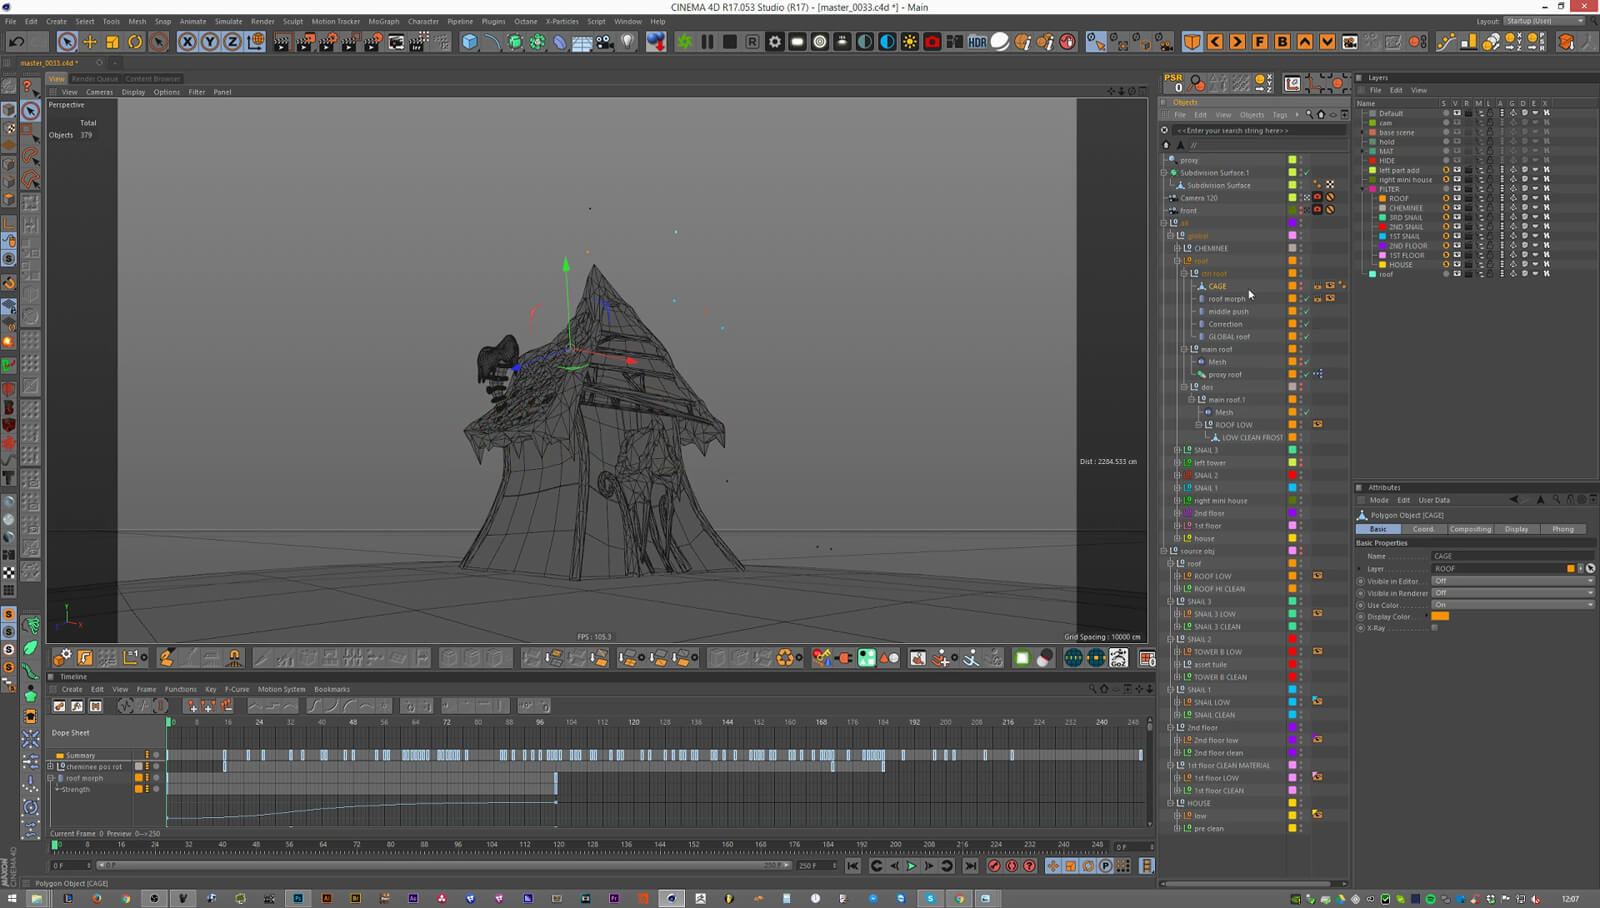Toggle Solo for ROOF layer
Viewport: 1600px width, 908px height.
point(1446,198)
